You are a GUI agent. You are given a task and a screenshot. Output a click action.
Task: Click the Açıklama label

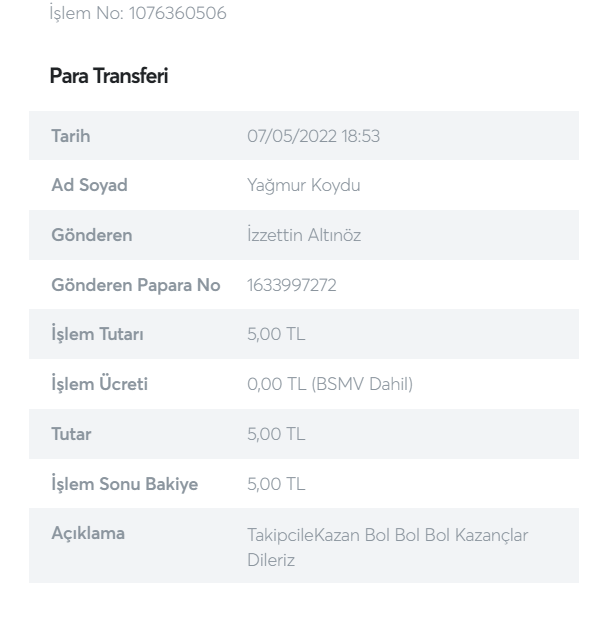point(88,534)
